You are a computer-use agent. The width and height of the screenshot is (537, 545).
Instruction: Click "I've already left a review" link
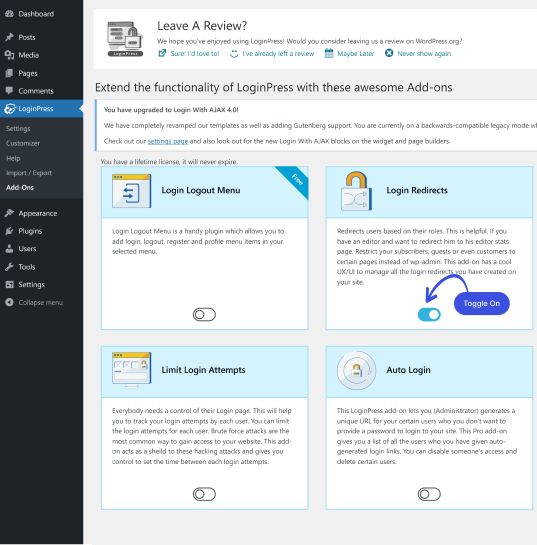[278, 54]
